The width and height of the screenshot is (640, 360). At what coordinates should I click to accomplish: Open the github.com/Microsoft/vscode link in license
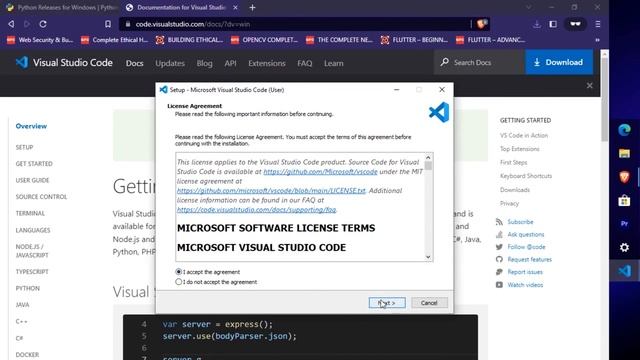pos(320,172)
